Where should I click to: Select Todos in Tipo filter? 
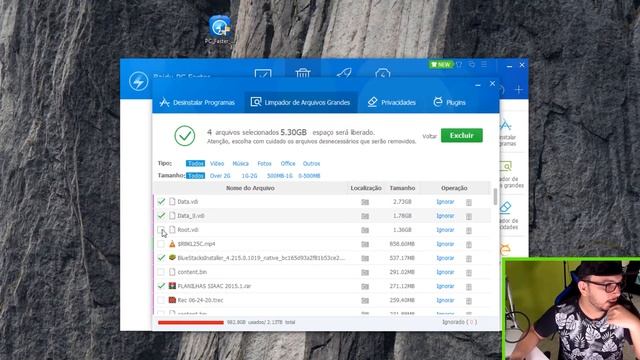[x=195, y=163]
